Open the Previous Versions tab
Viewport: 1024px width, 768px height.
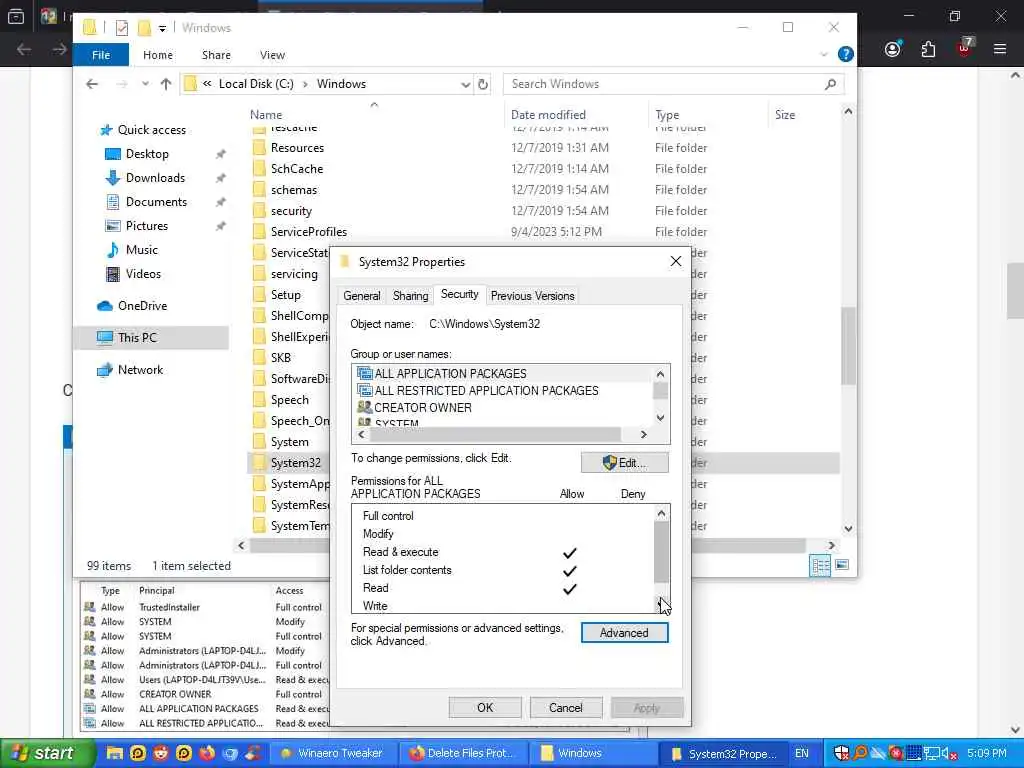coord(532,296)
